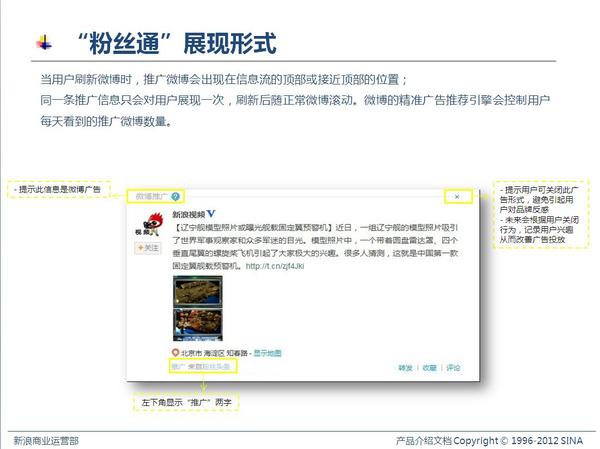600x449 pixels.
Task: Click the help question mark beside 微博推广
Action: (x=175, y=197)
